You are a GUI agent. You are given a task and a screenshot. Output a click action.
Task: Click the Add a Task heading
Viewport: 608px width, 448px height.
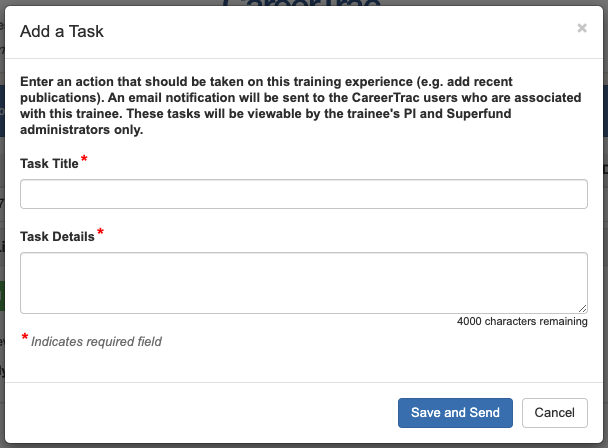(62, 31)
